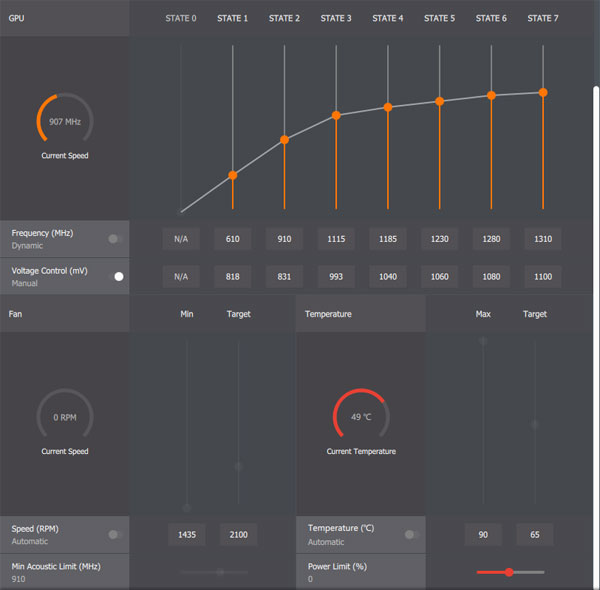The width and height of the screenshot is (600, 590).
Task: Click the State 6 voltage field 1080
Action: (491, 277)
